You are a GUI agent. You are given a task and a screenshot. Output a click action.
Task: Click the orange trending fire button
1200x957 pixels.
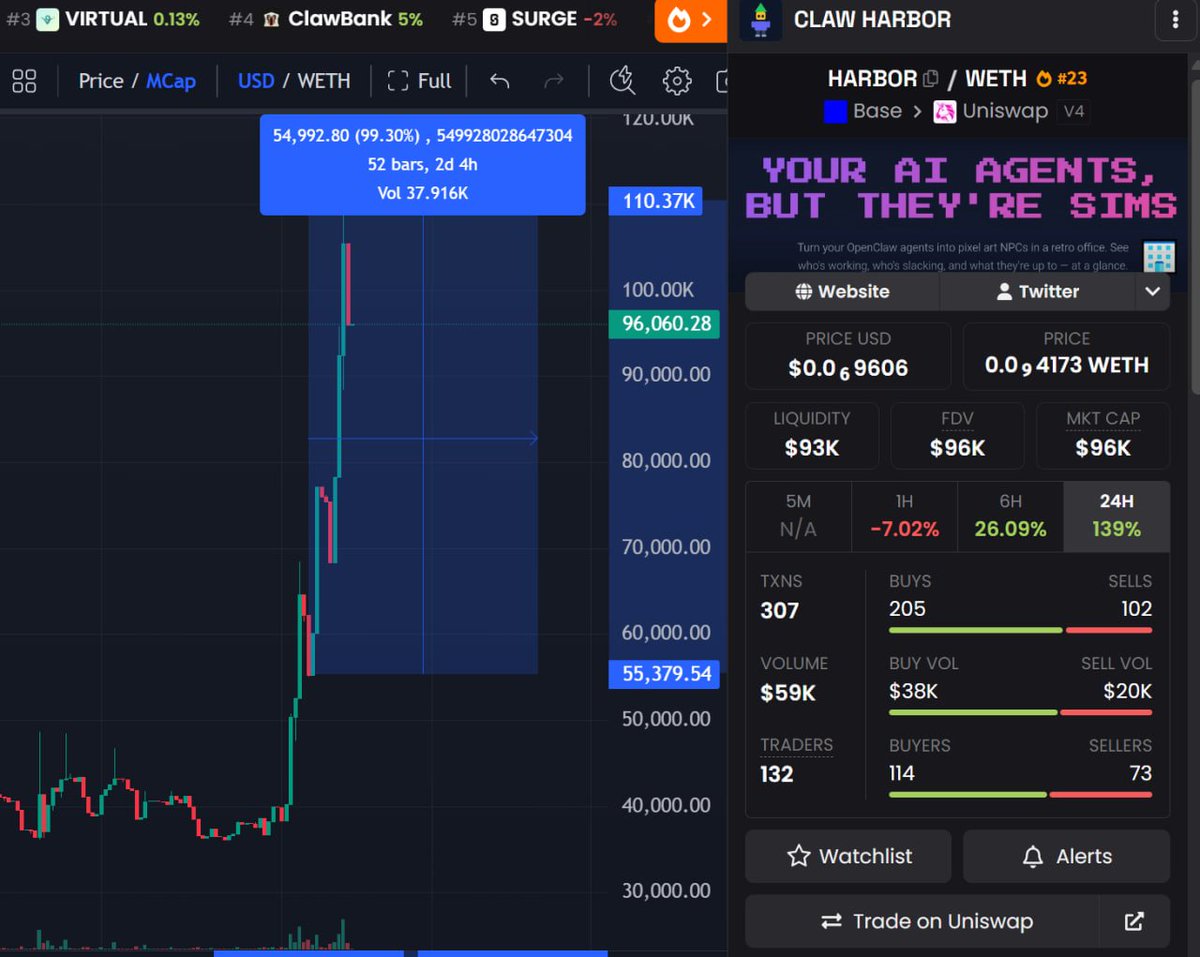690,21
